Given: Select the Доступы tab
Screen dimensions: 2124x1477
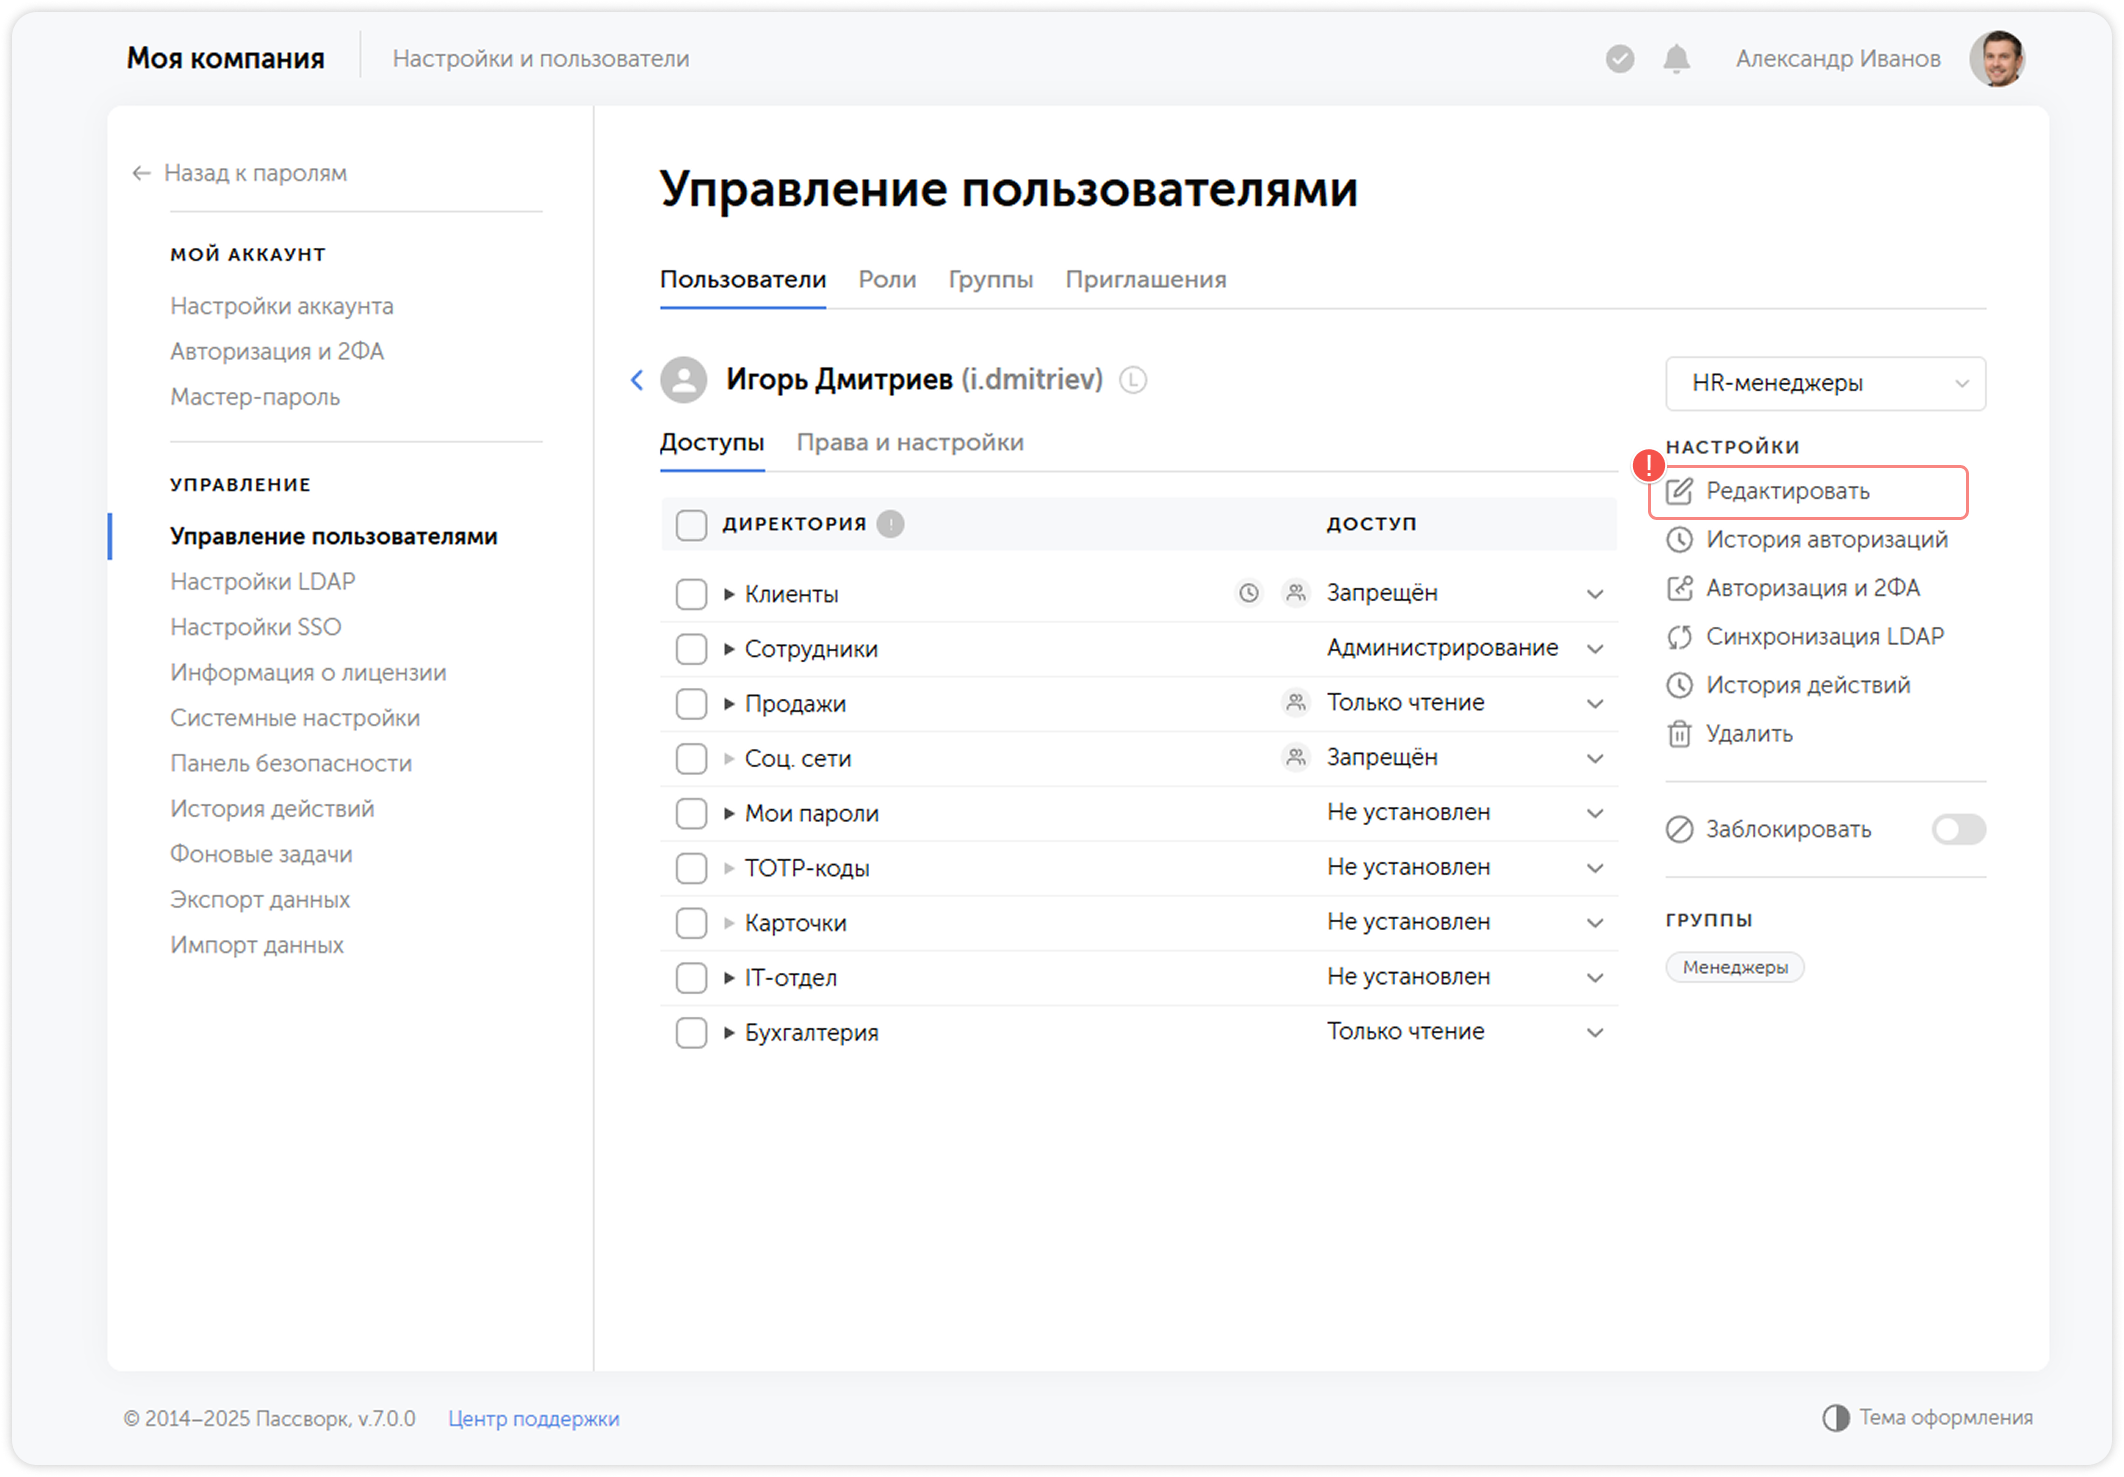Looking at the screenshot, I should 711,443.
